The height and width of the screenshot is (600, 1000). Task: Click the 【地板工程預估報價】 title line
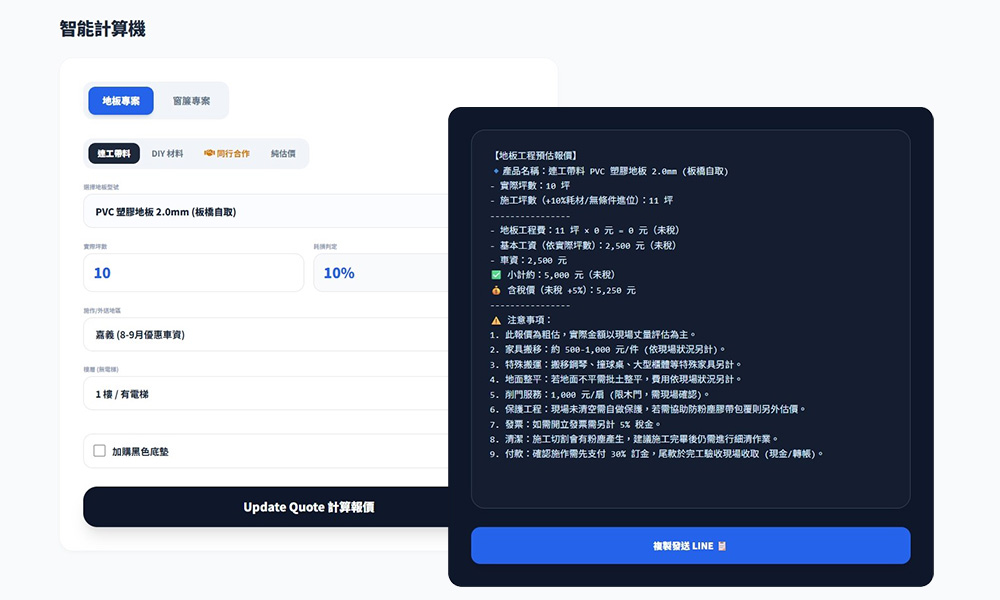[x=535, y=156]
